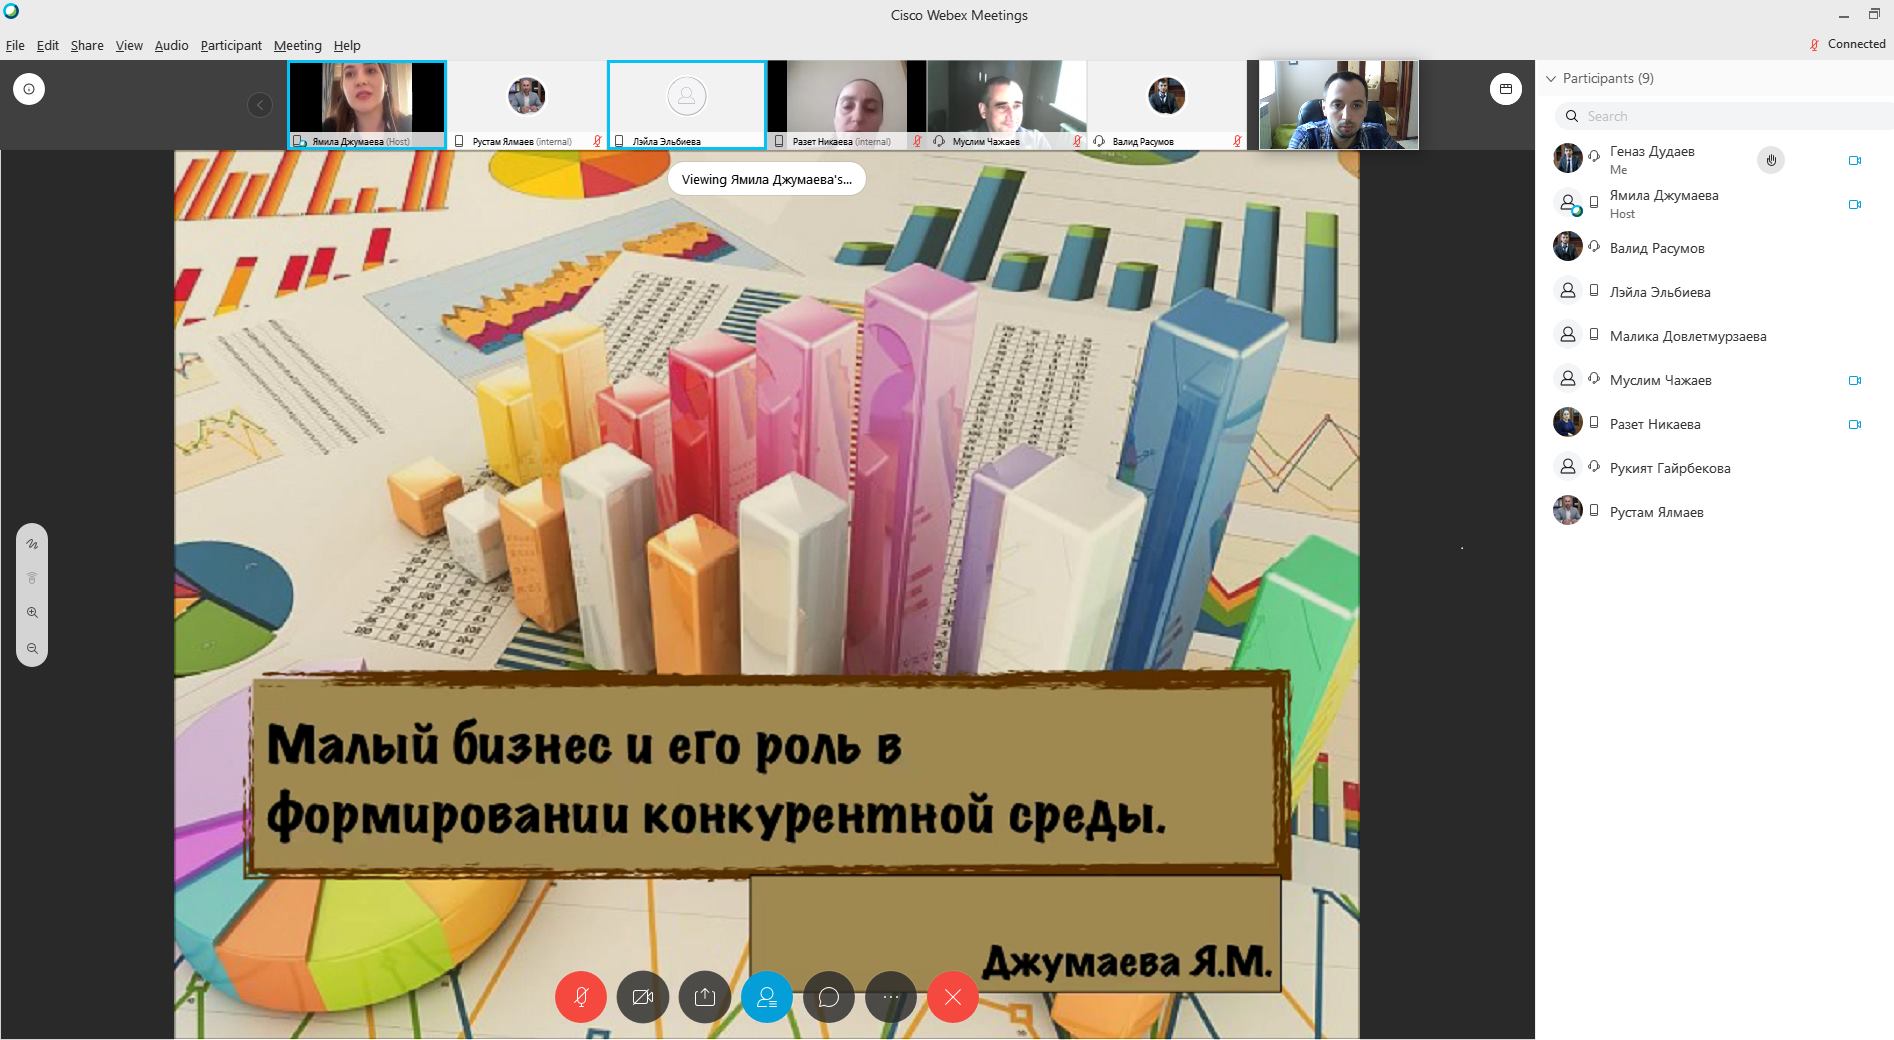This screenshot has width=1894, height=1040.
Task: Click the Viewing Ямила Джумаева's label
Action: pos(767,180)
